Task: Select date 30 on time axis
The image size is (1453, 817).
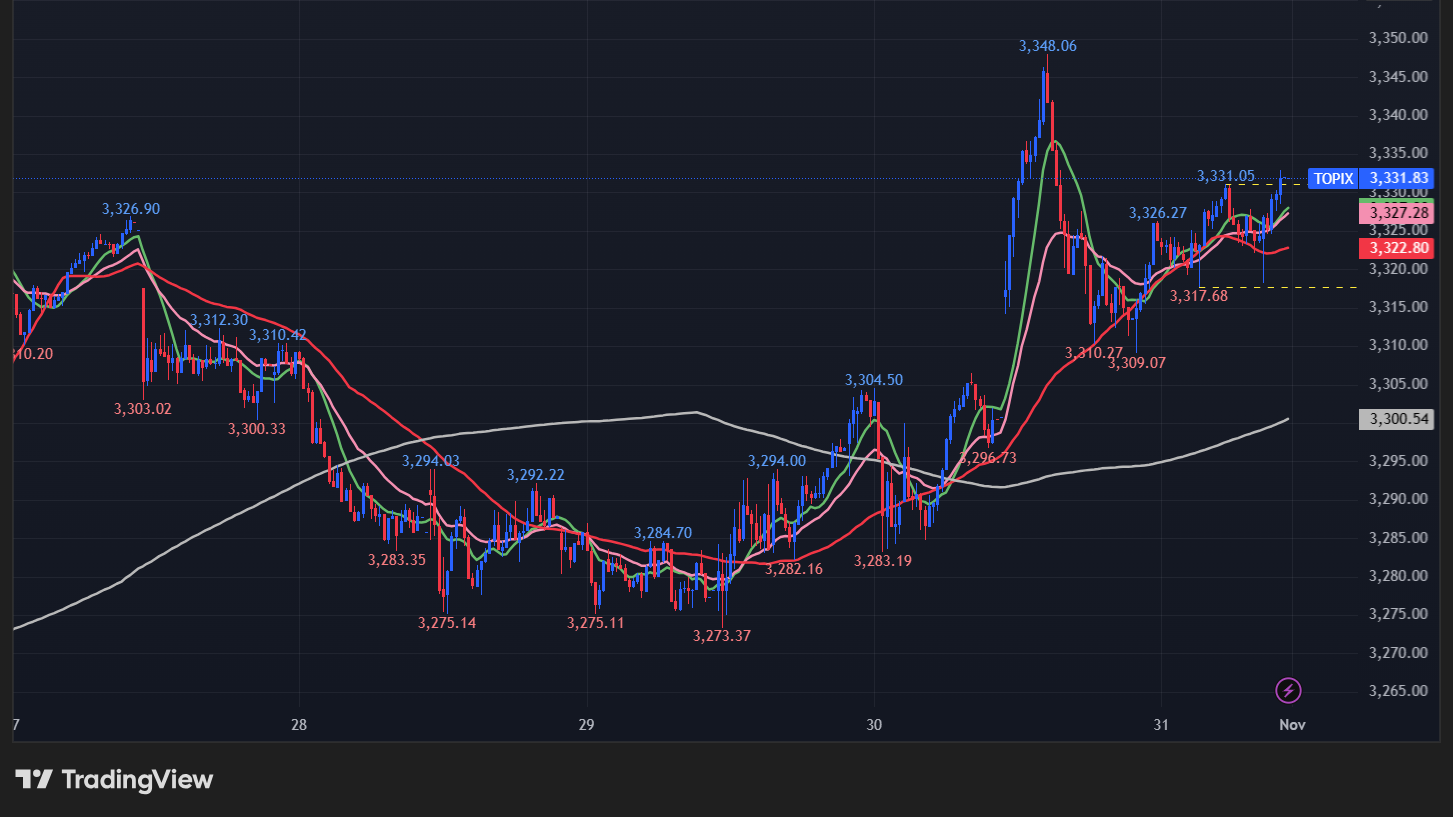Action: pyautogui.click(x=874, y=724)
